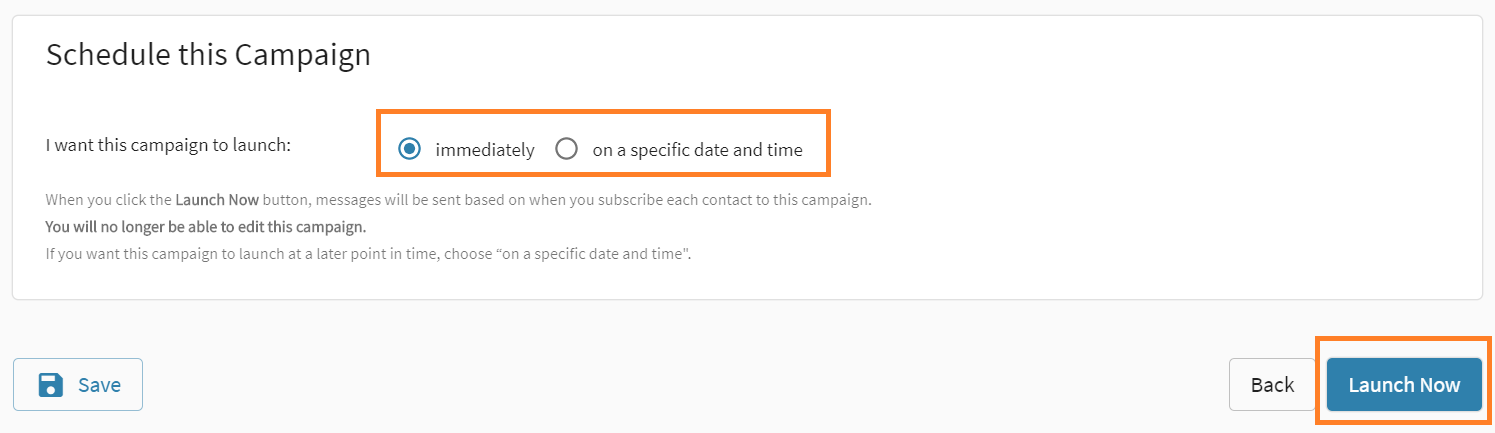Click bold "Launch Now" text in the description
This screenshot has width=1495, height=433.
click(217, 199)
